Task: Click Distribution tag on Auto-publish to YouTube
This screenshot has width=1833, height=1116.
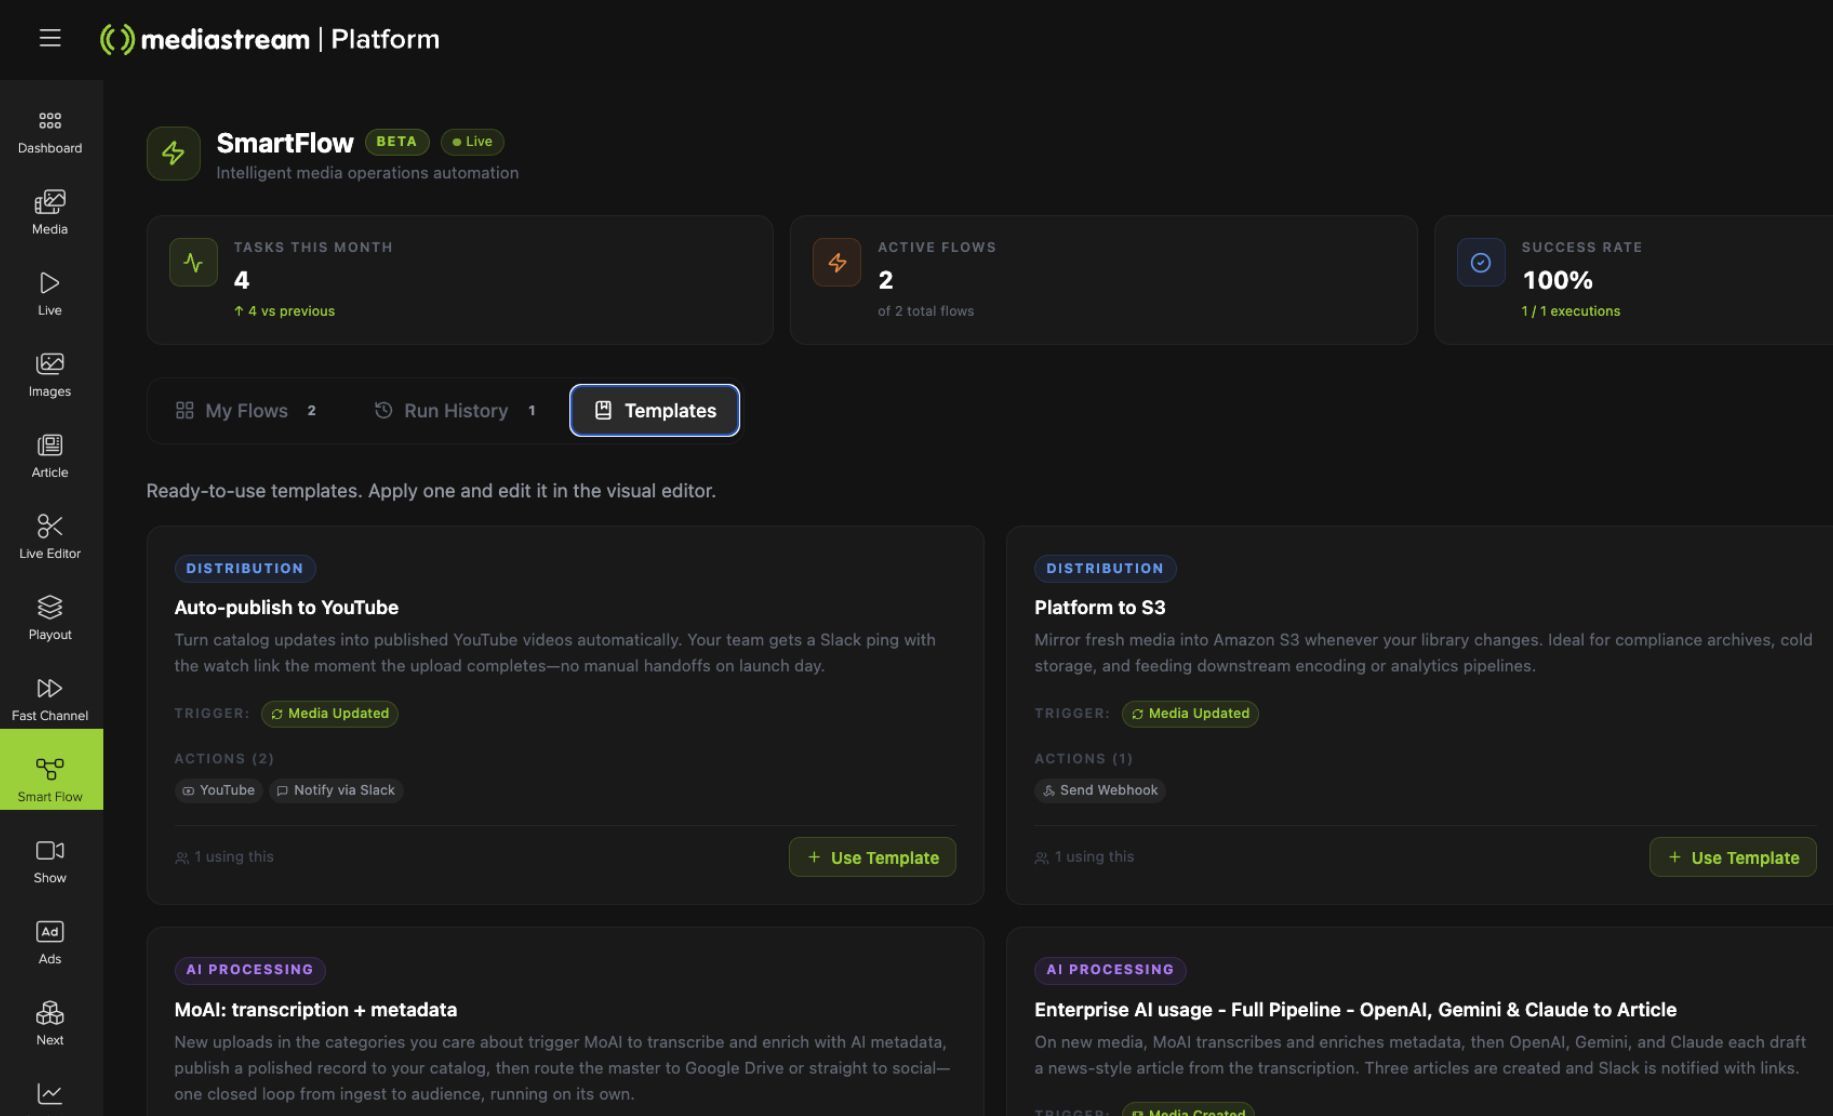Action: tap(245, 568)
